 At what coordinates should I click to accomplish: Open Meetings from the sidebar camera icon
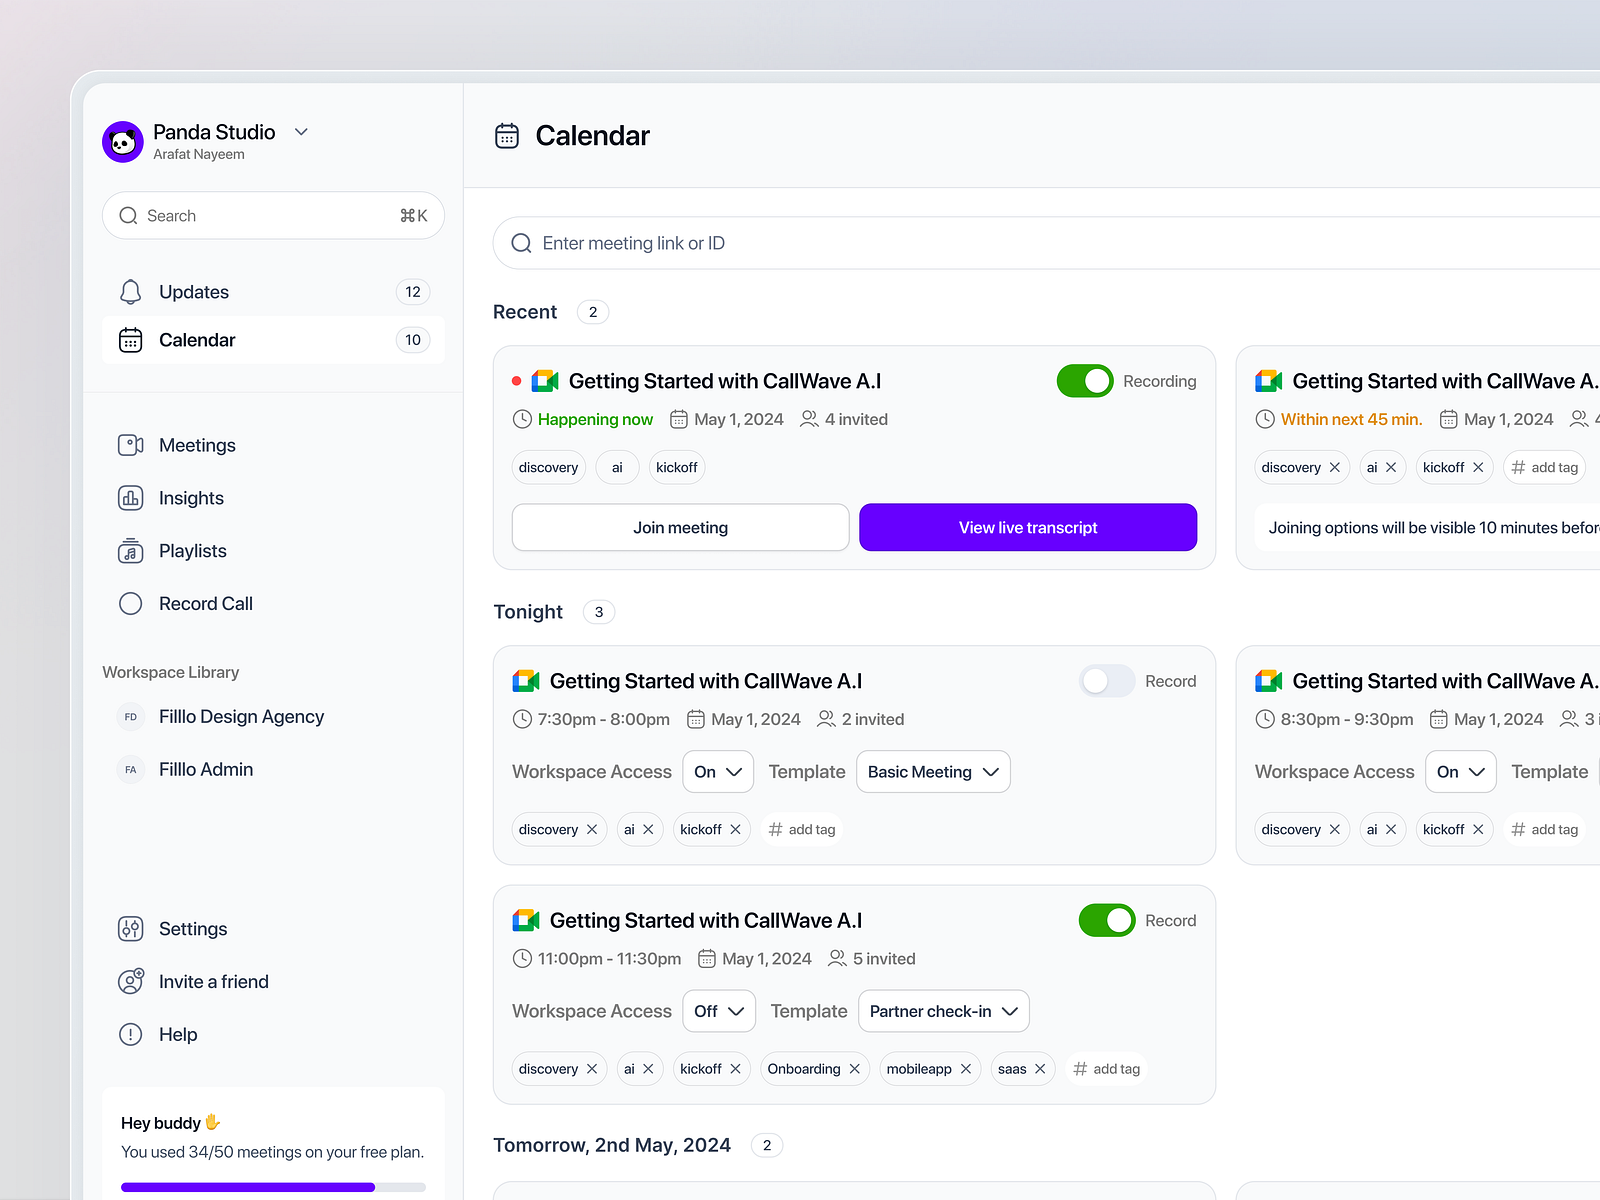point(130,445)
